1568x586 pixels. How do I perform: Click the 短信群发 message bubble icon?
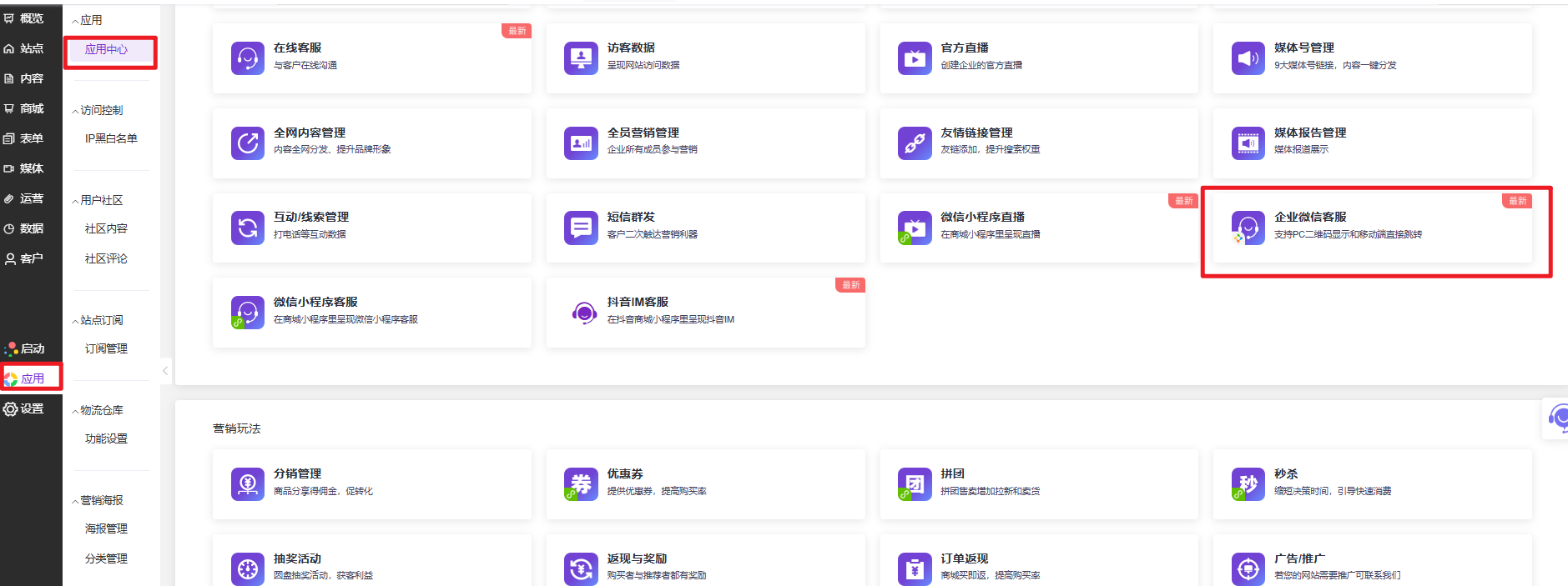580,227
